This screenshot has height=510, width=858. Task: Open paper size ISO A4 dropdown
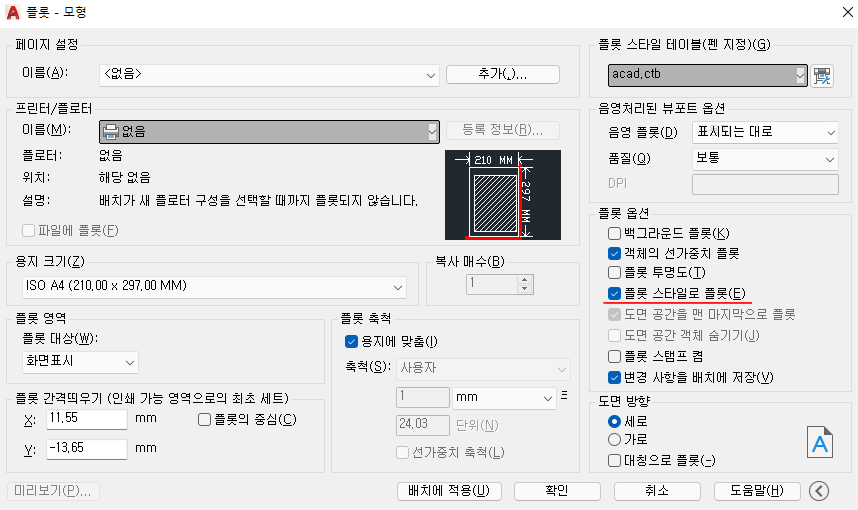(x=215, y=287)
